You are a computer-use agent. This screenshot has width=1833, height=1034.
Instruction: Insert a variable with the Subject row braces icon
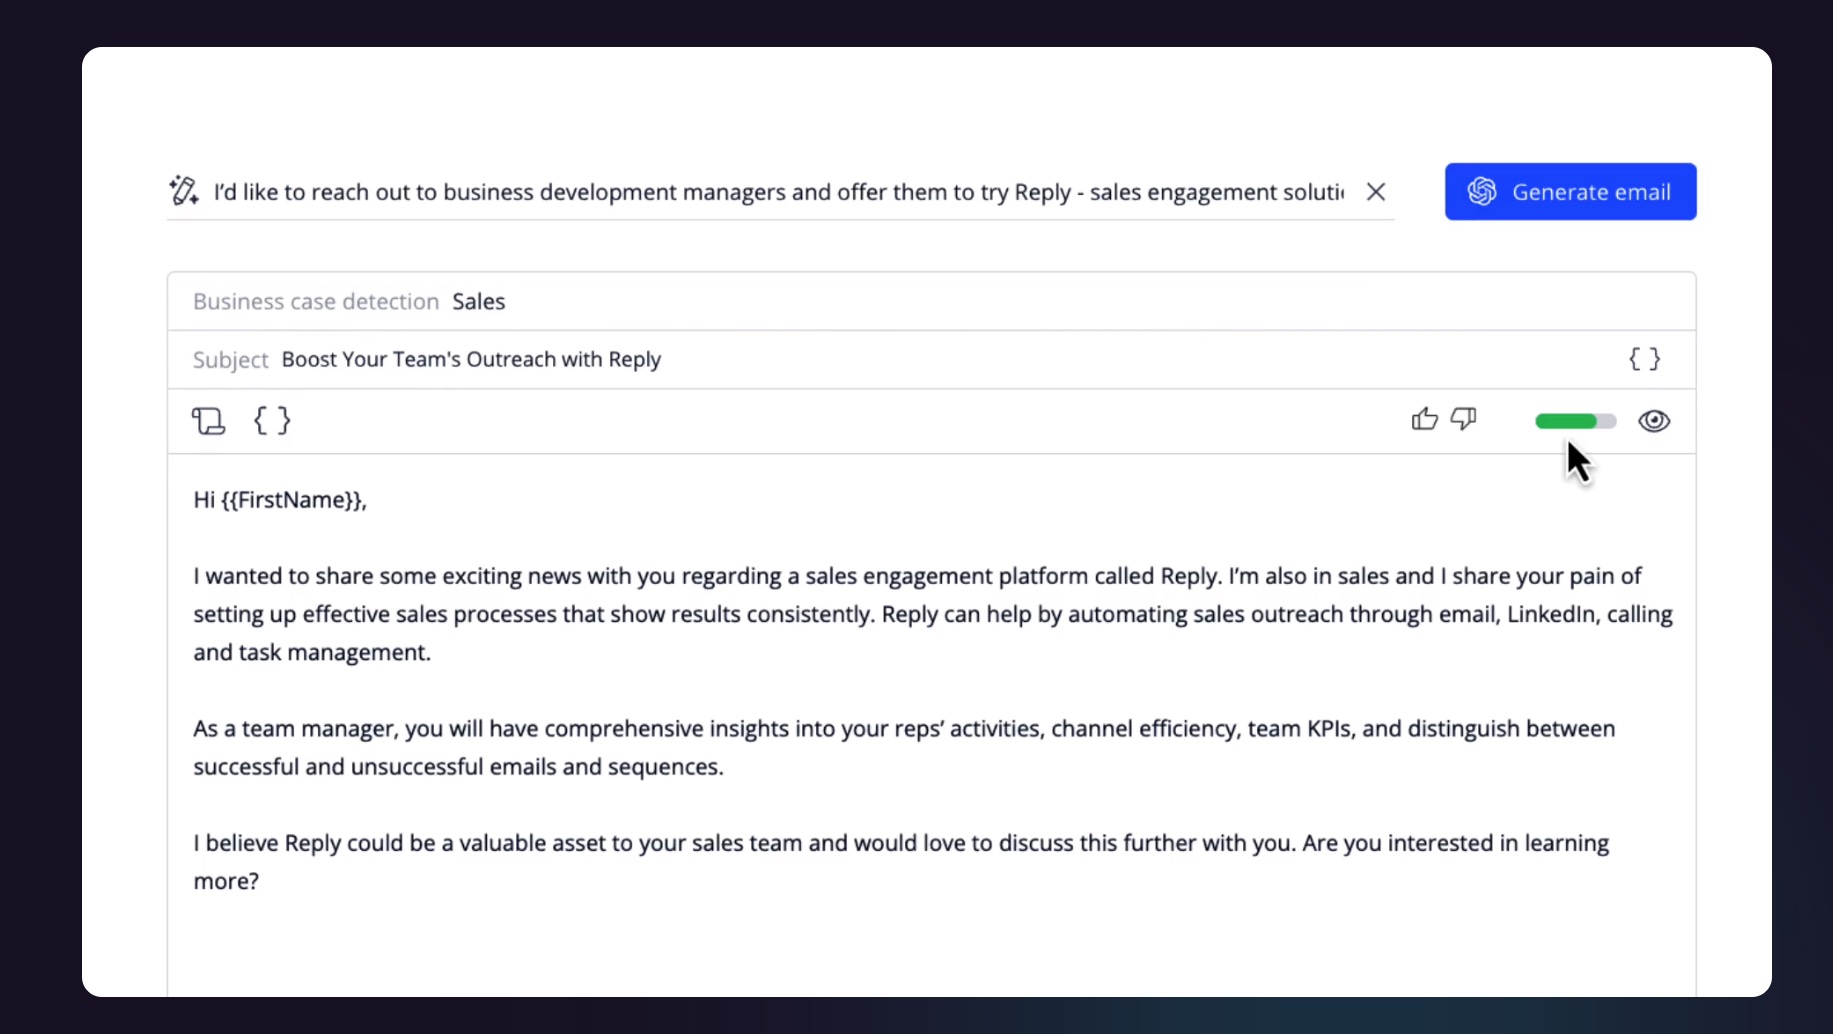(1645, 359)
